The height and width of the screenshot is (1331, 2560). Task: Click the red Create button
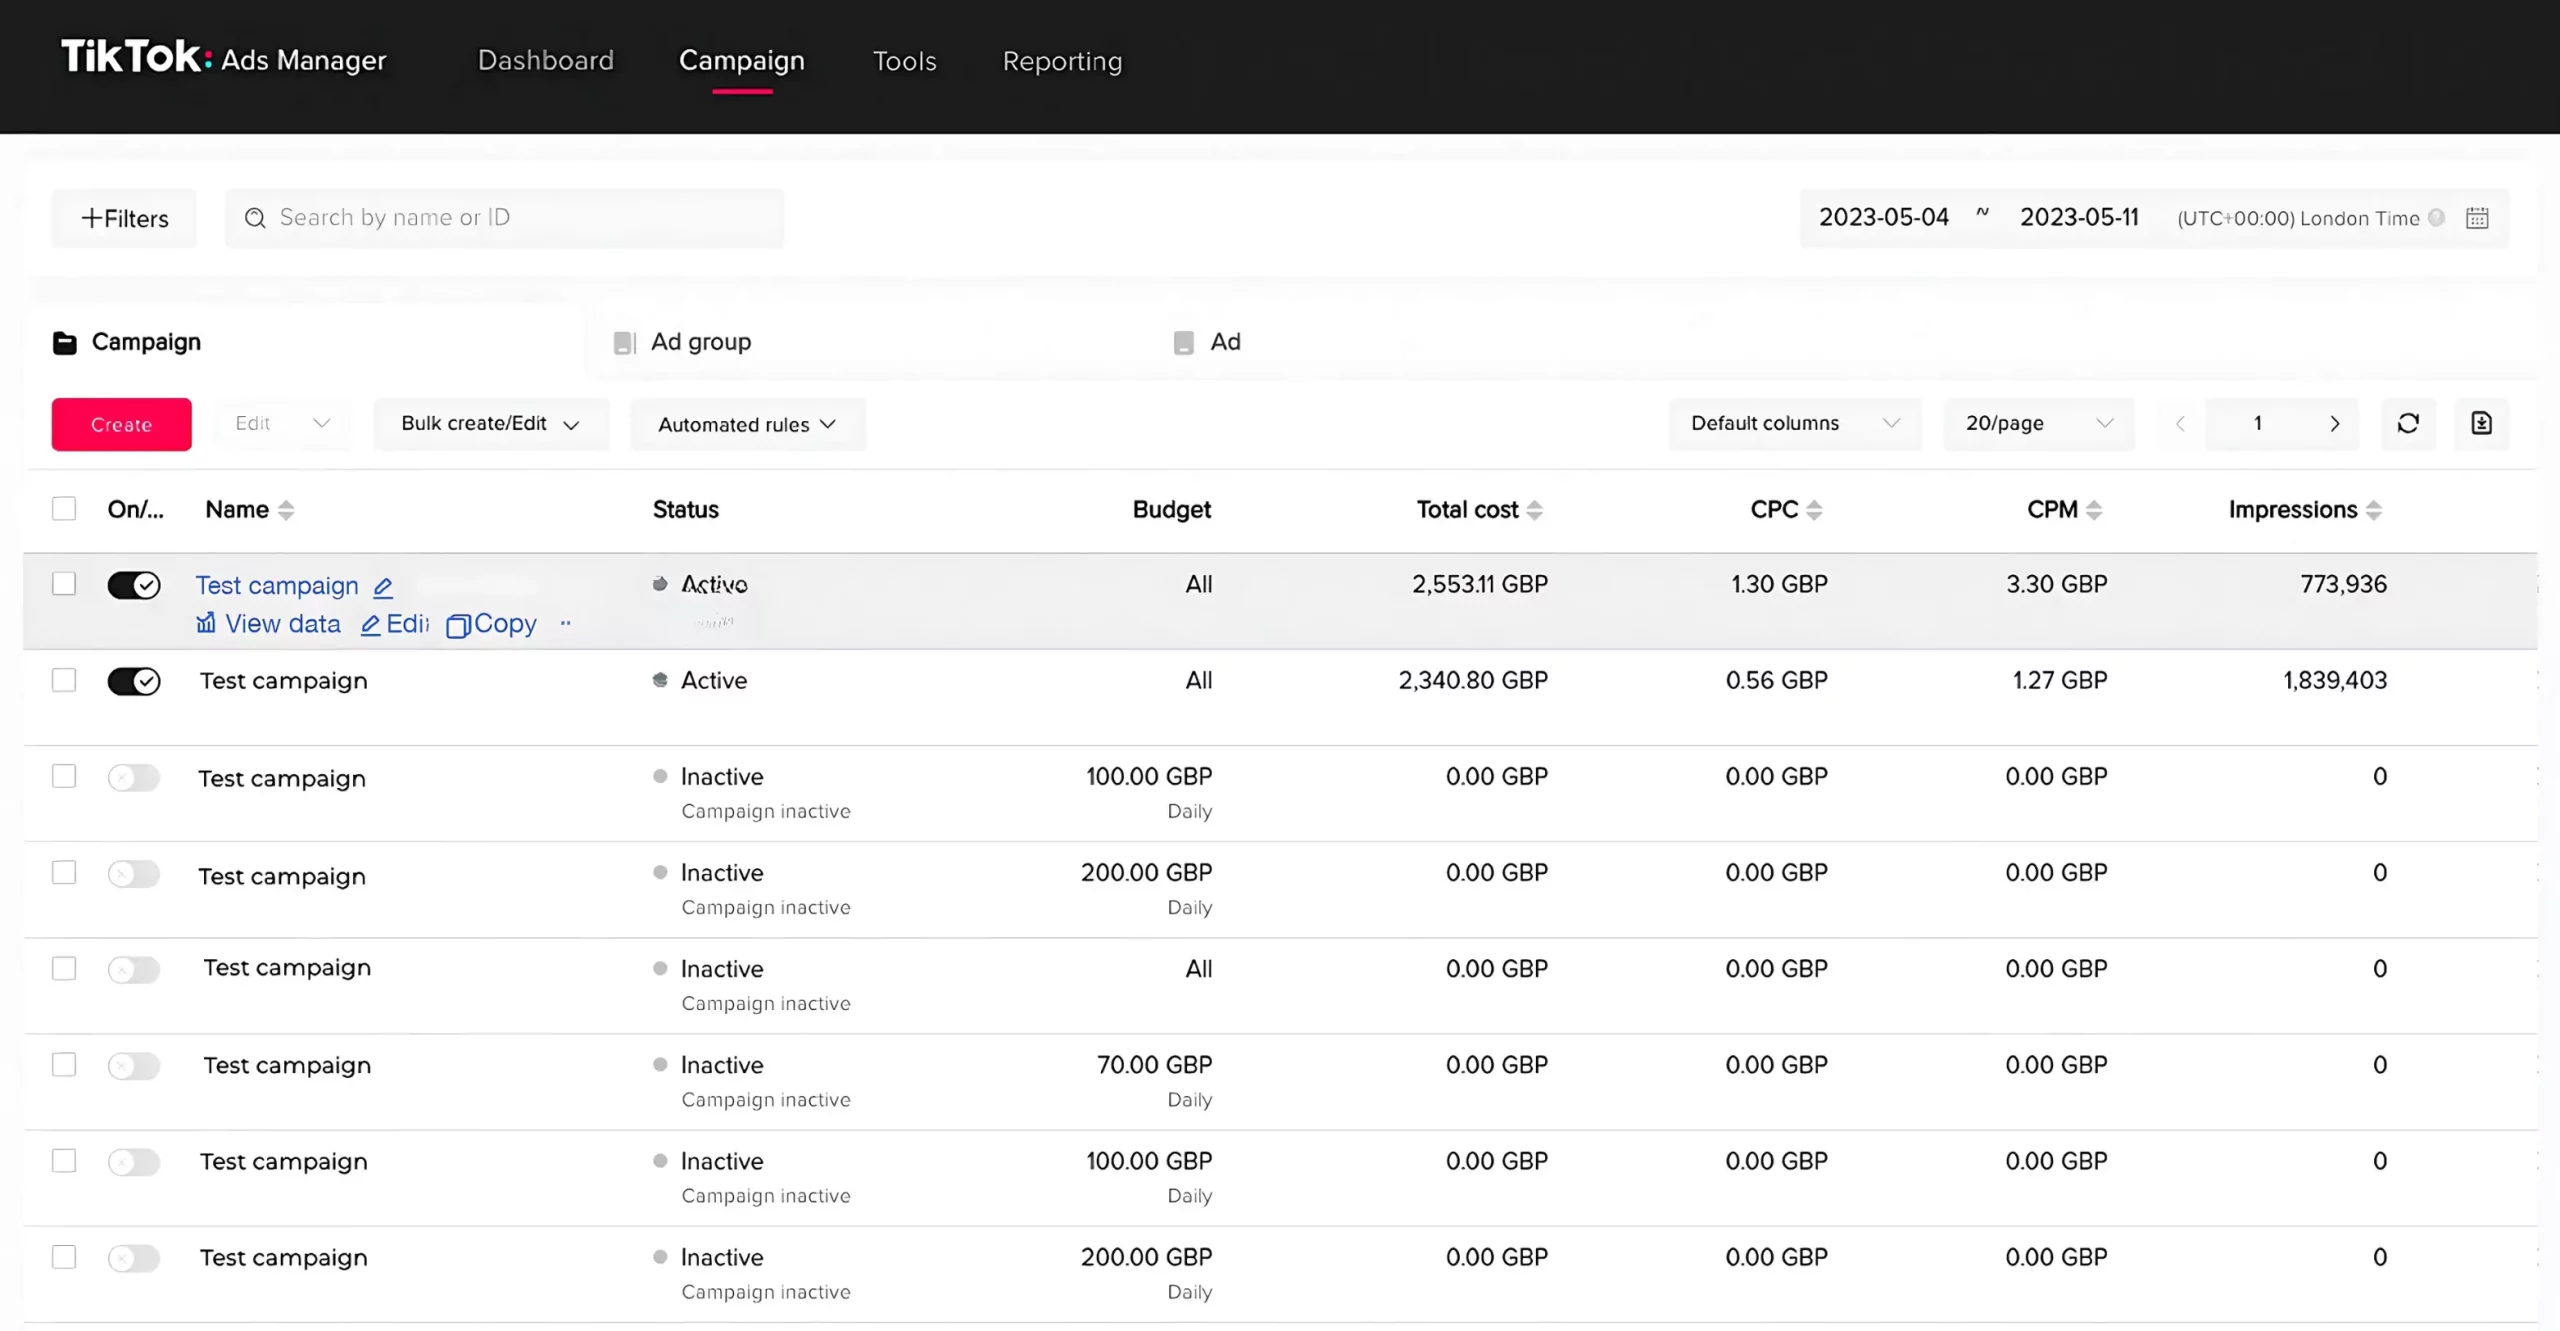click(x=121, y=425)
